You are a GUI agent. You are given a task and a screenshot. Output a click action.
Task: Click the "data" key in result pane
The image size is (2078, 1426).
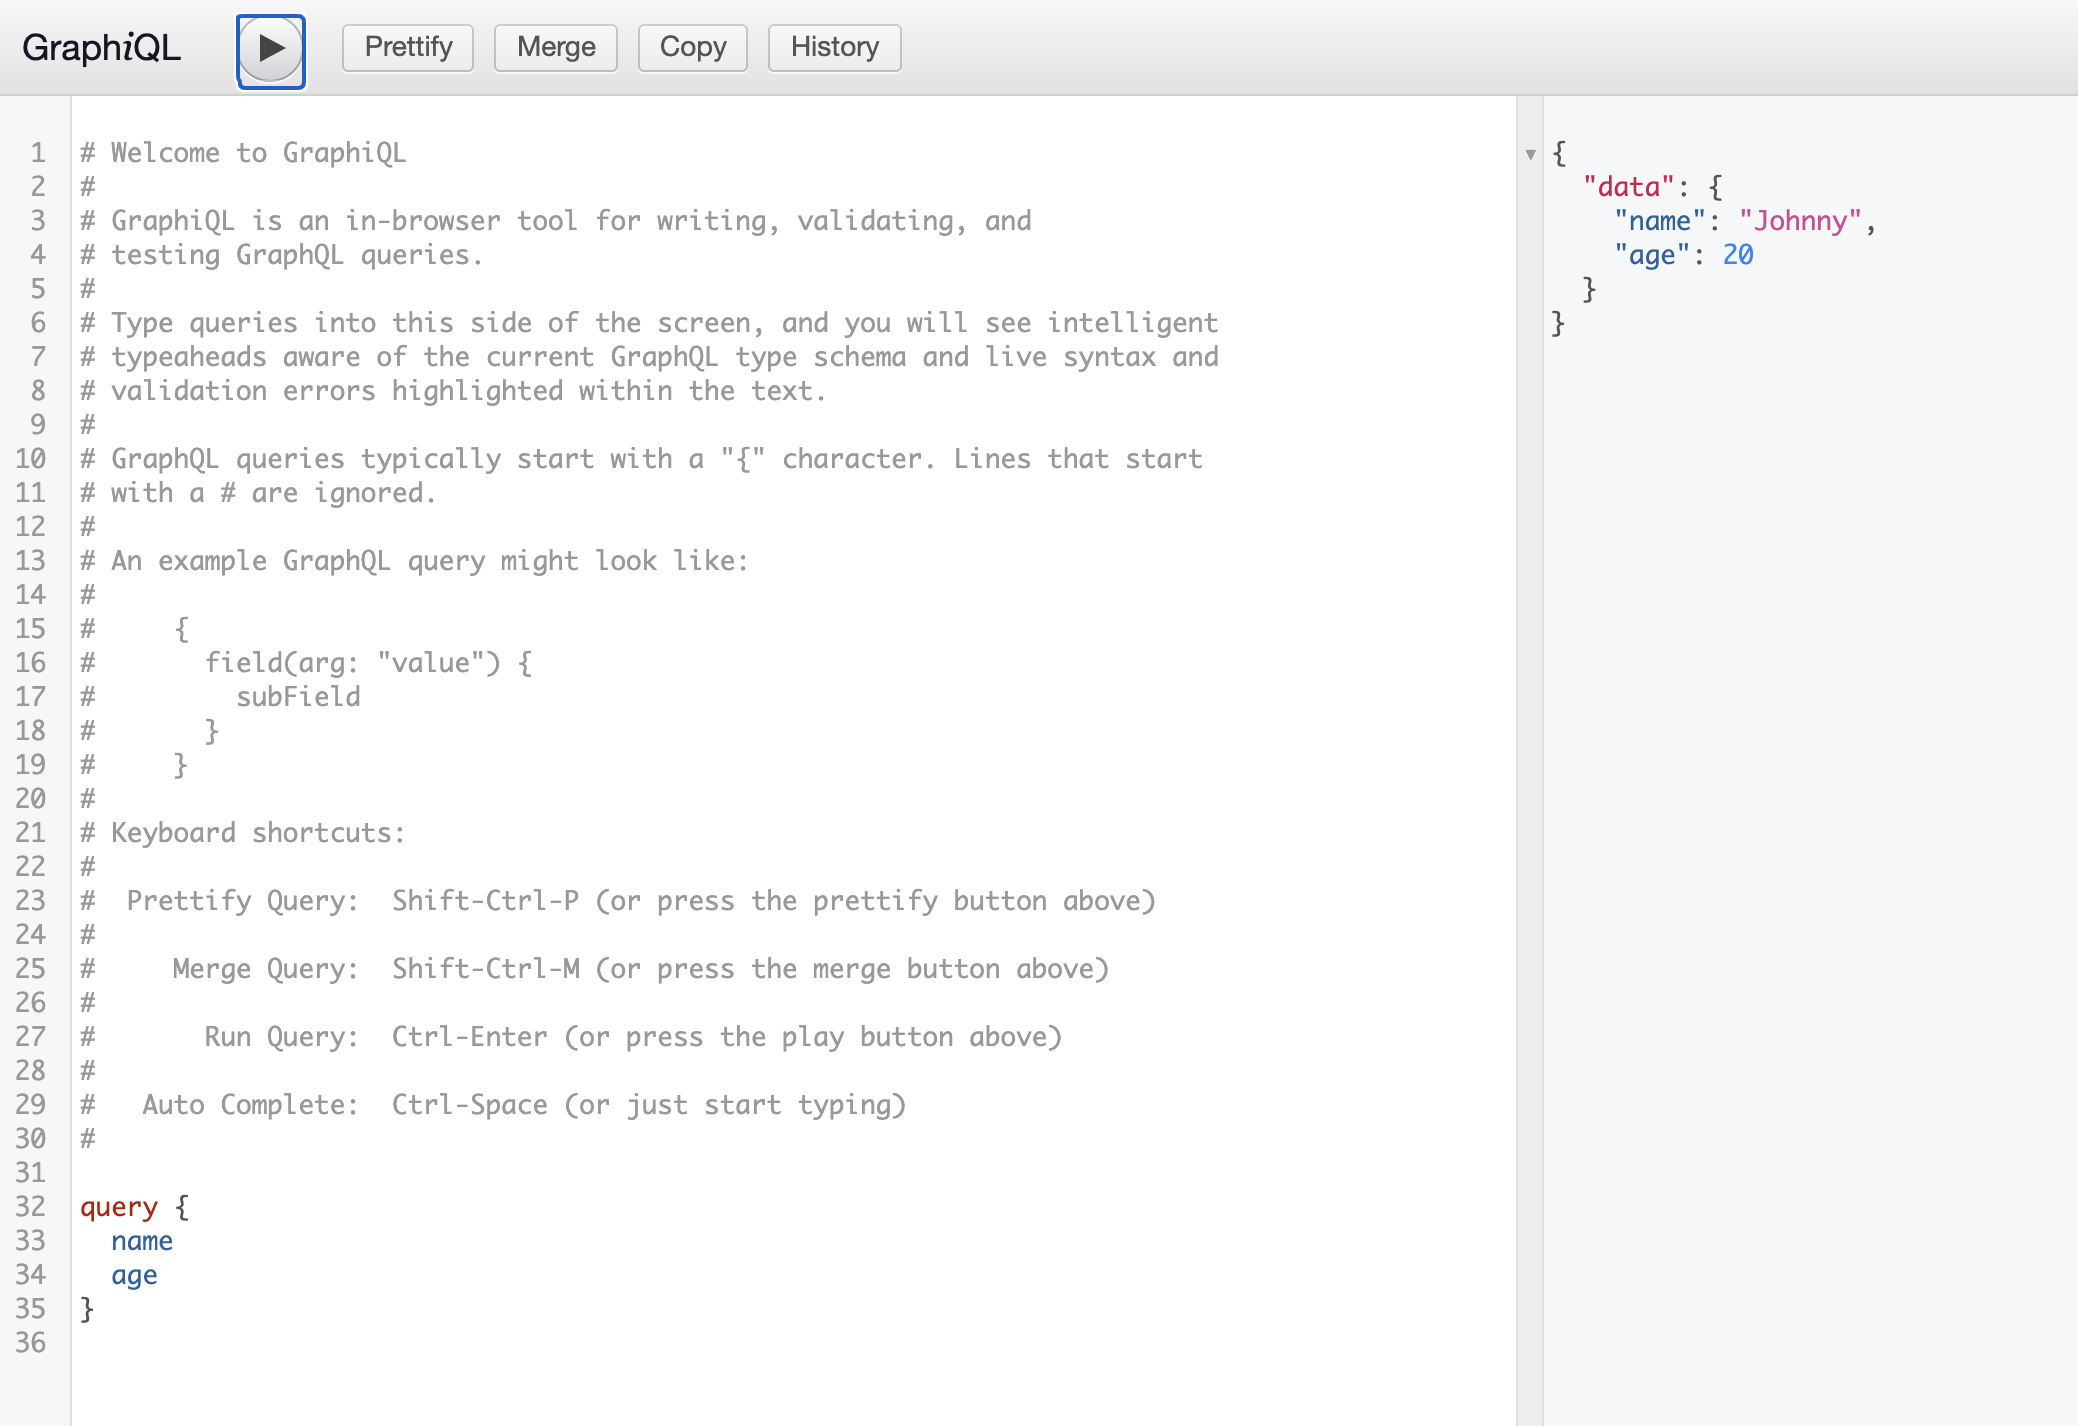point(1628,187)
